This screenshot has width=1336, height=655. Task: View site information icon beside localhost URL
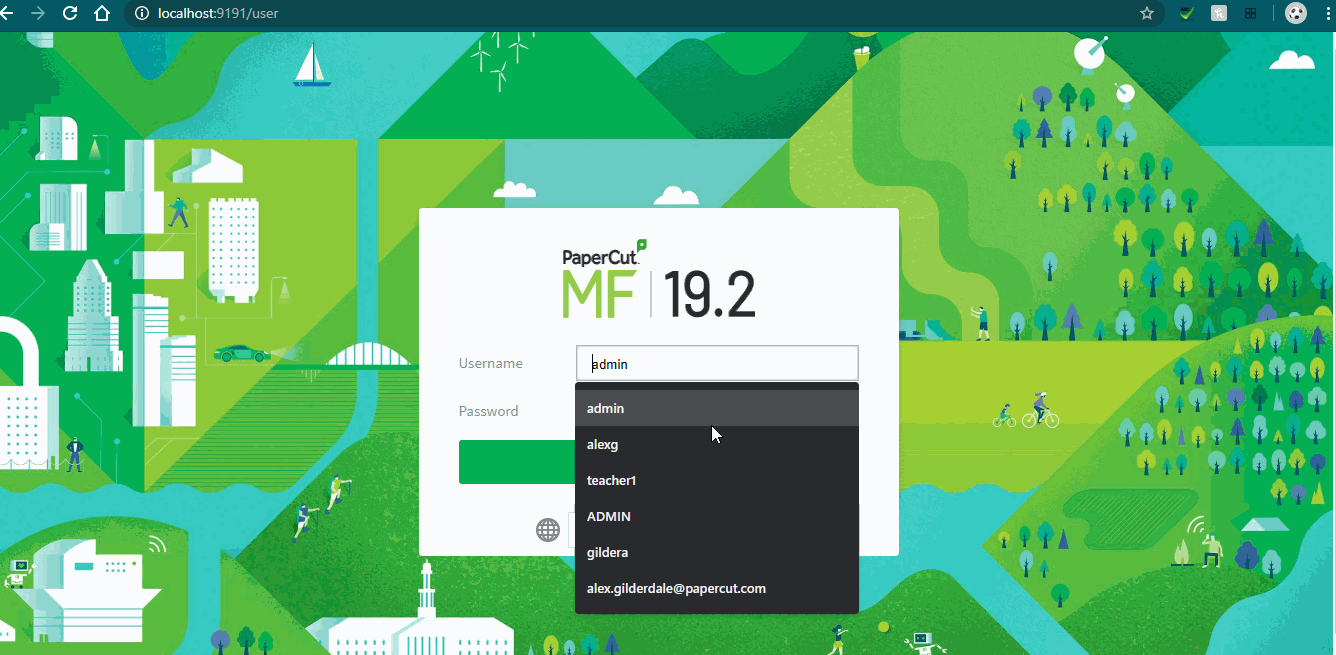(142, 14)
